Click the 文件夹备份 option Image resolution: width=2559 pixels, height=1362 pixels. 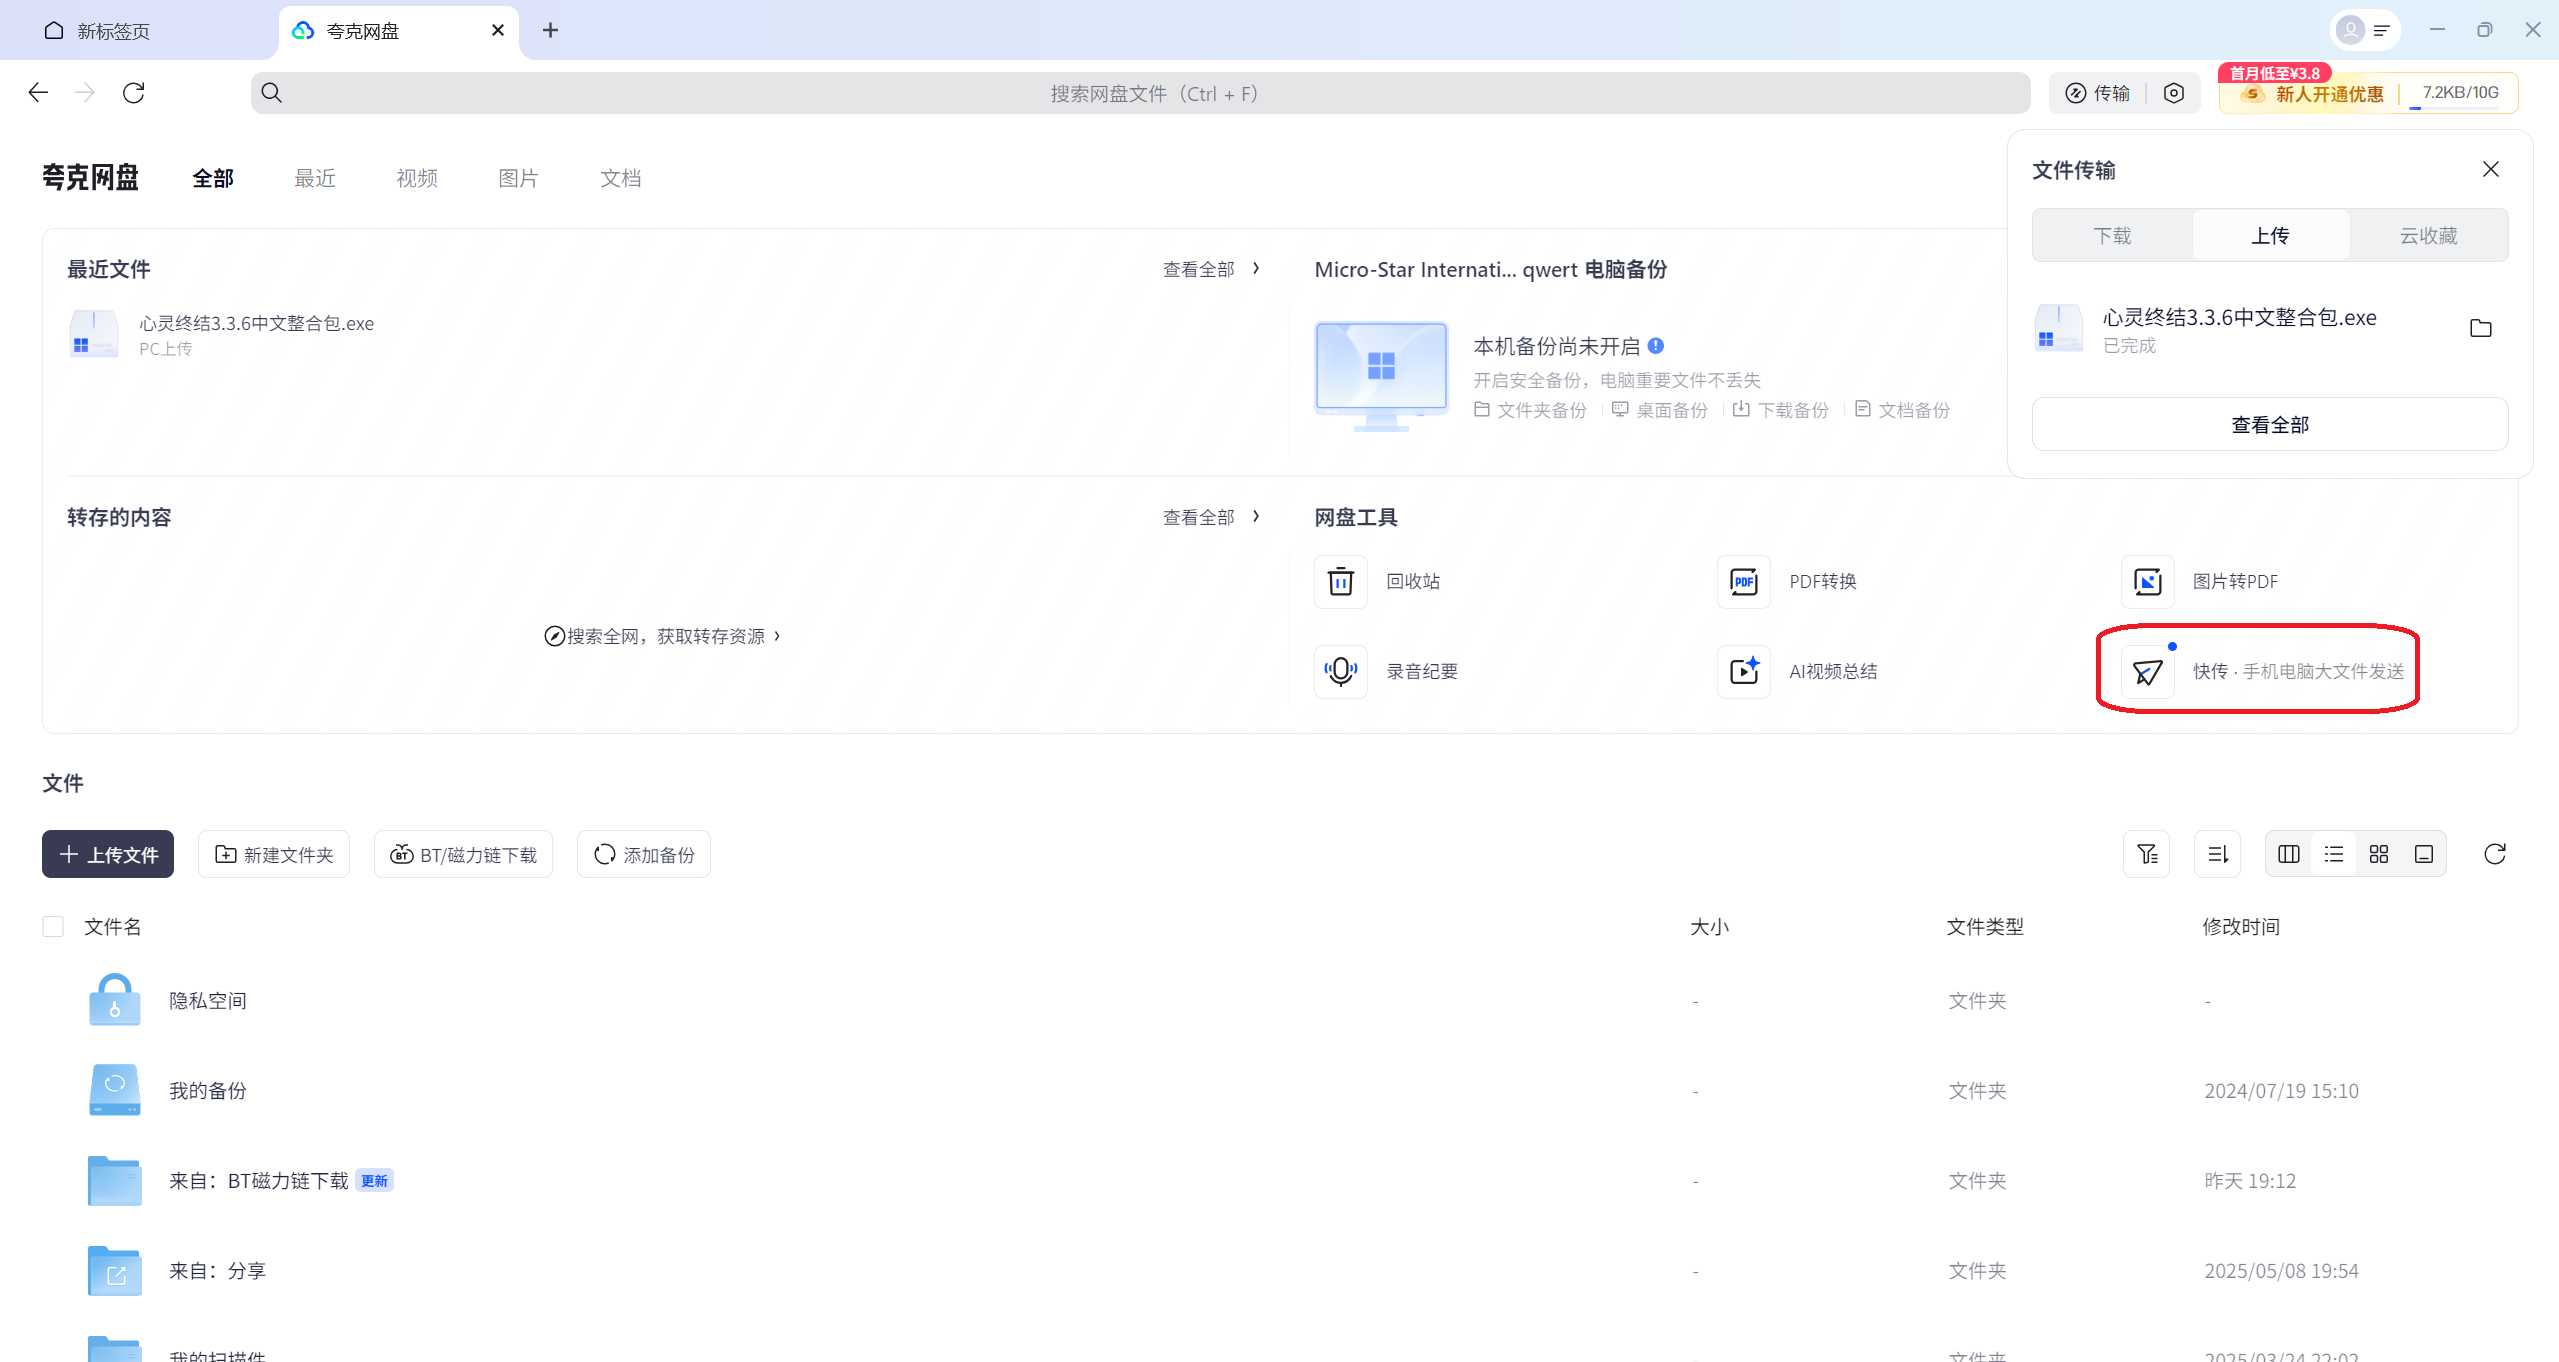click(x=1530, y=410)
